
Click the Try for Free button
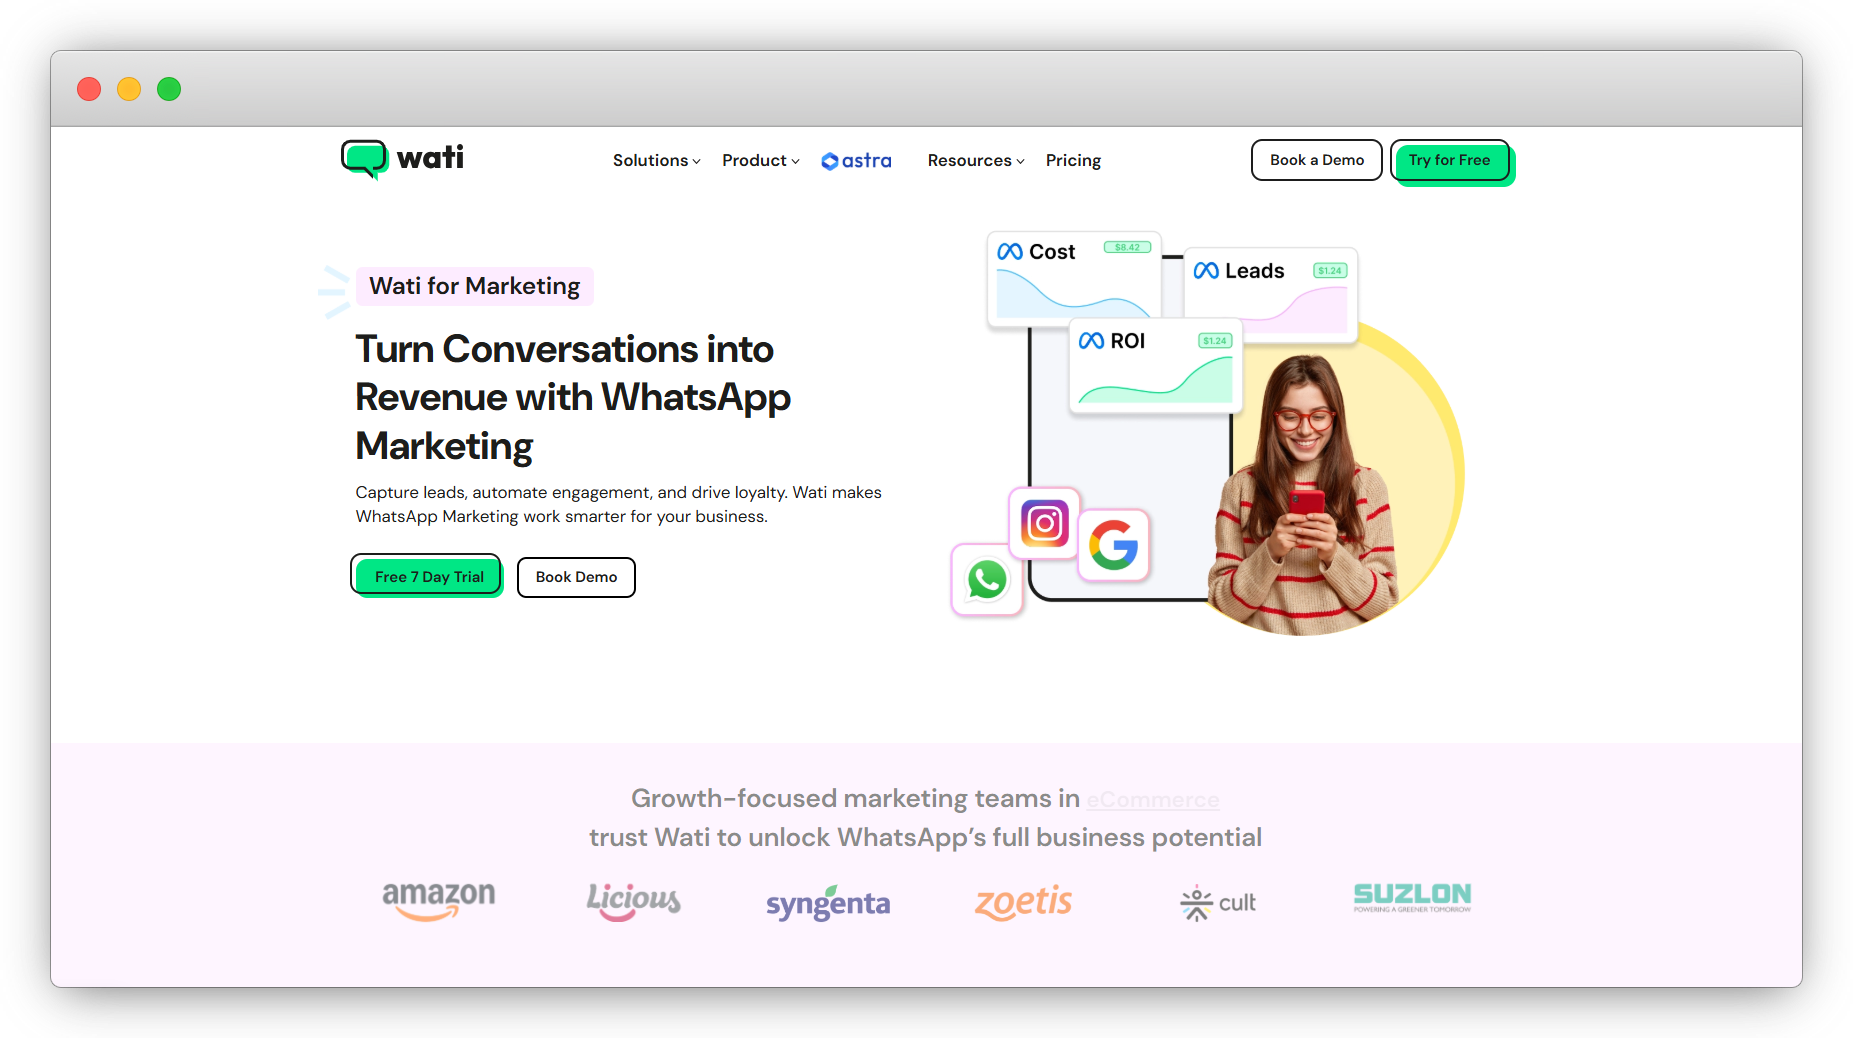tap(1450, 161)
